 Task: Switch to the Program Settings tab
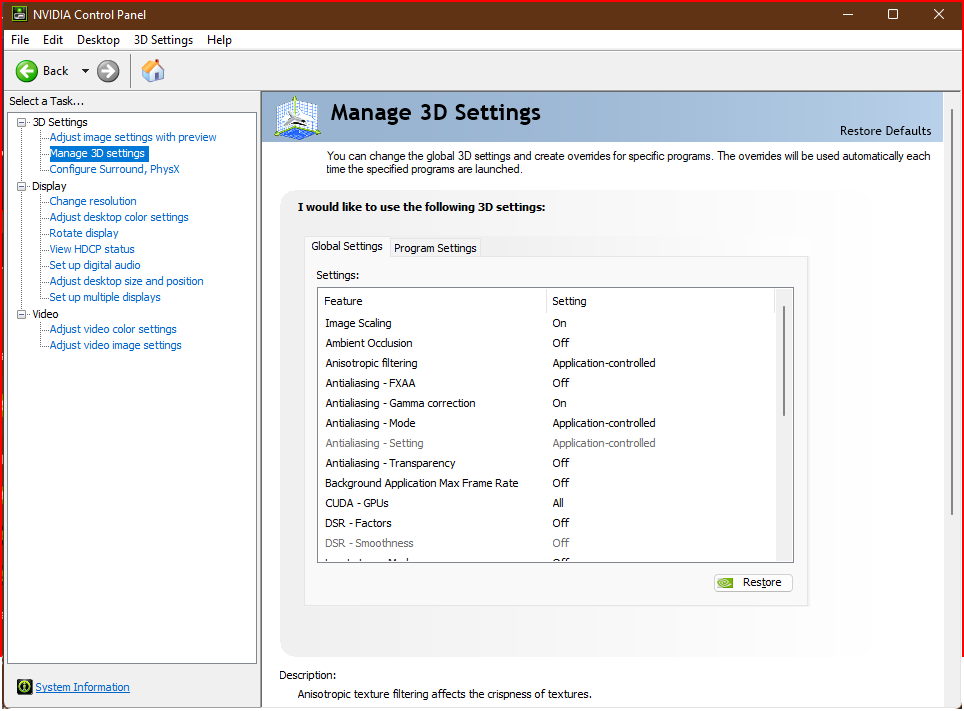point(435,248)
